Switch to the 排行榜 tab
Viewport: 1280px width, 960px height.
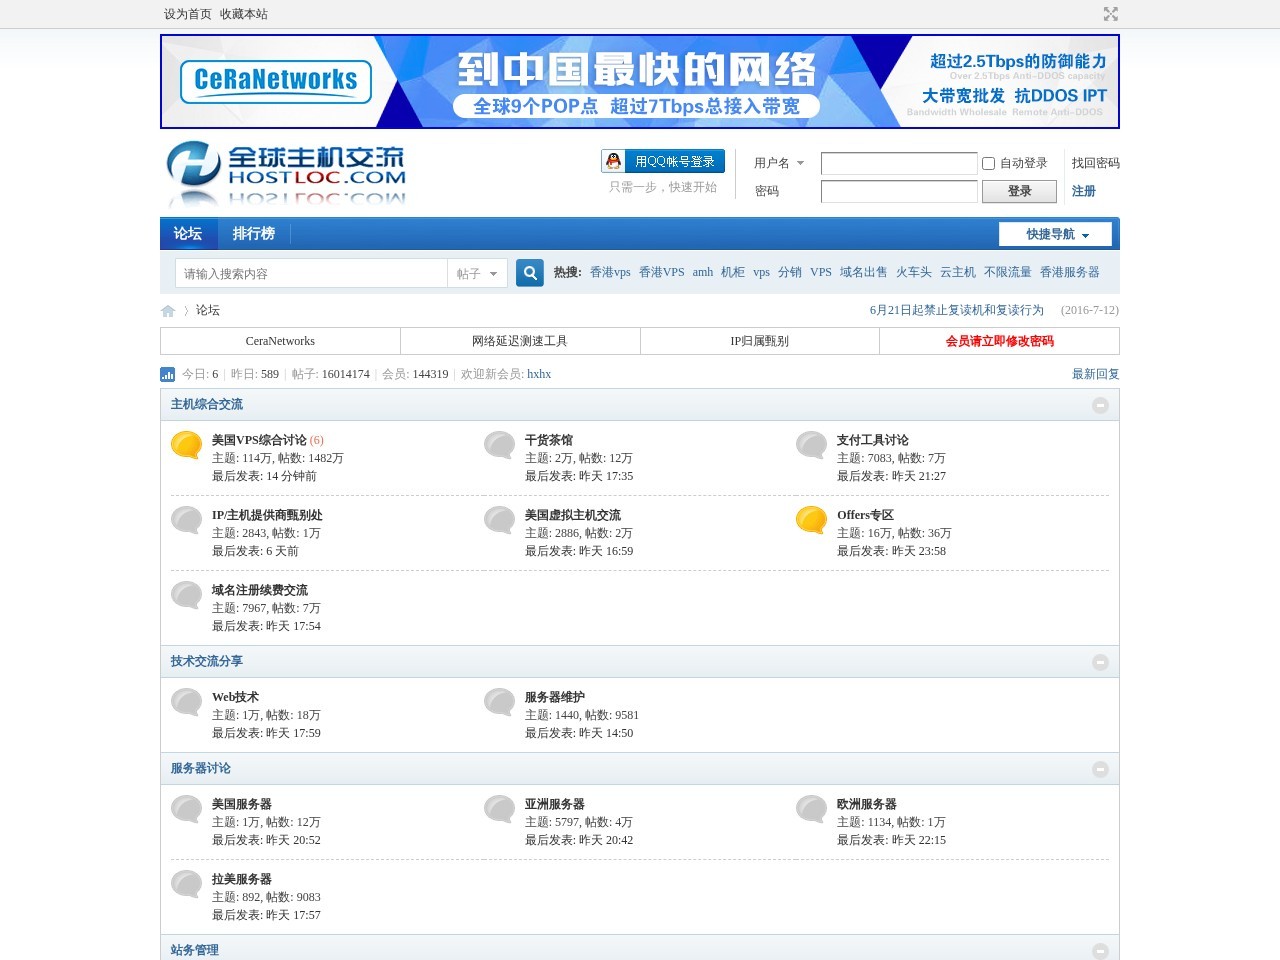coord(254,233)
